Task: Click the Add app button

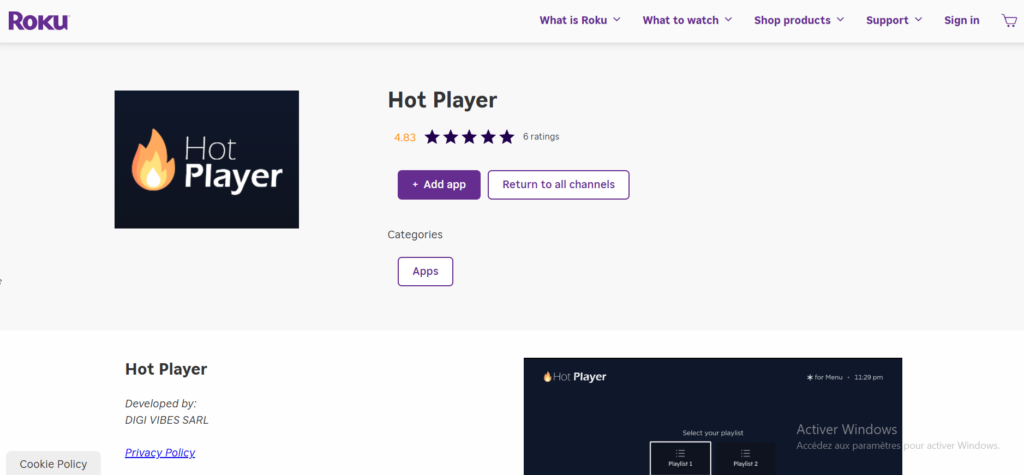Action: (x=439, y=185)
